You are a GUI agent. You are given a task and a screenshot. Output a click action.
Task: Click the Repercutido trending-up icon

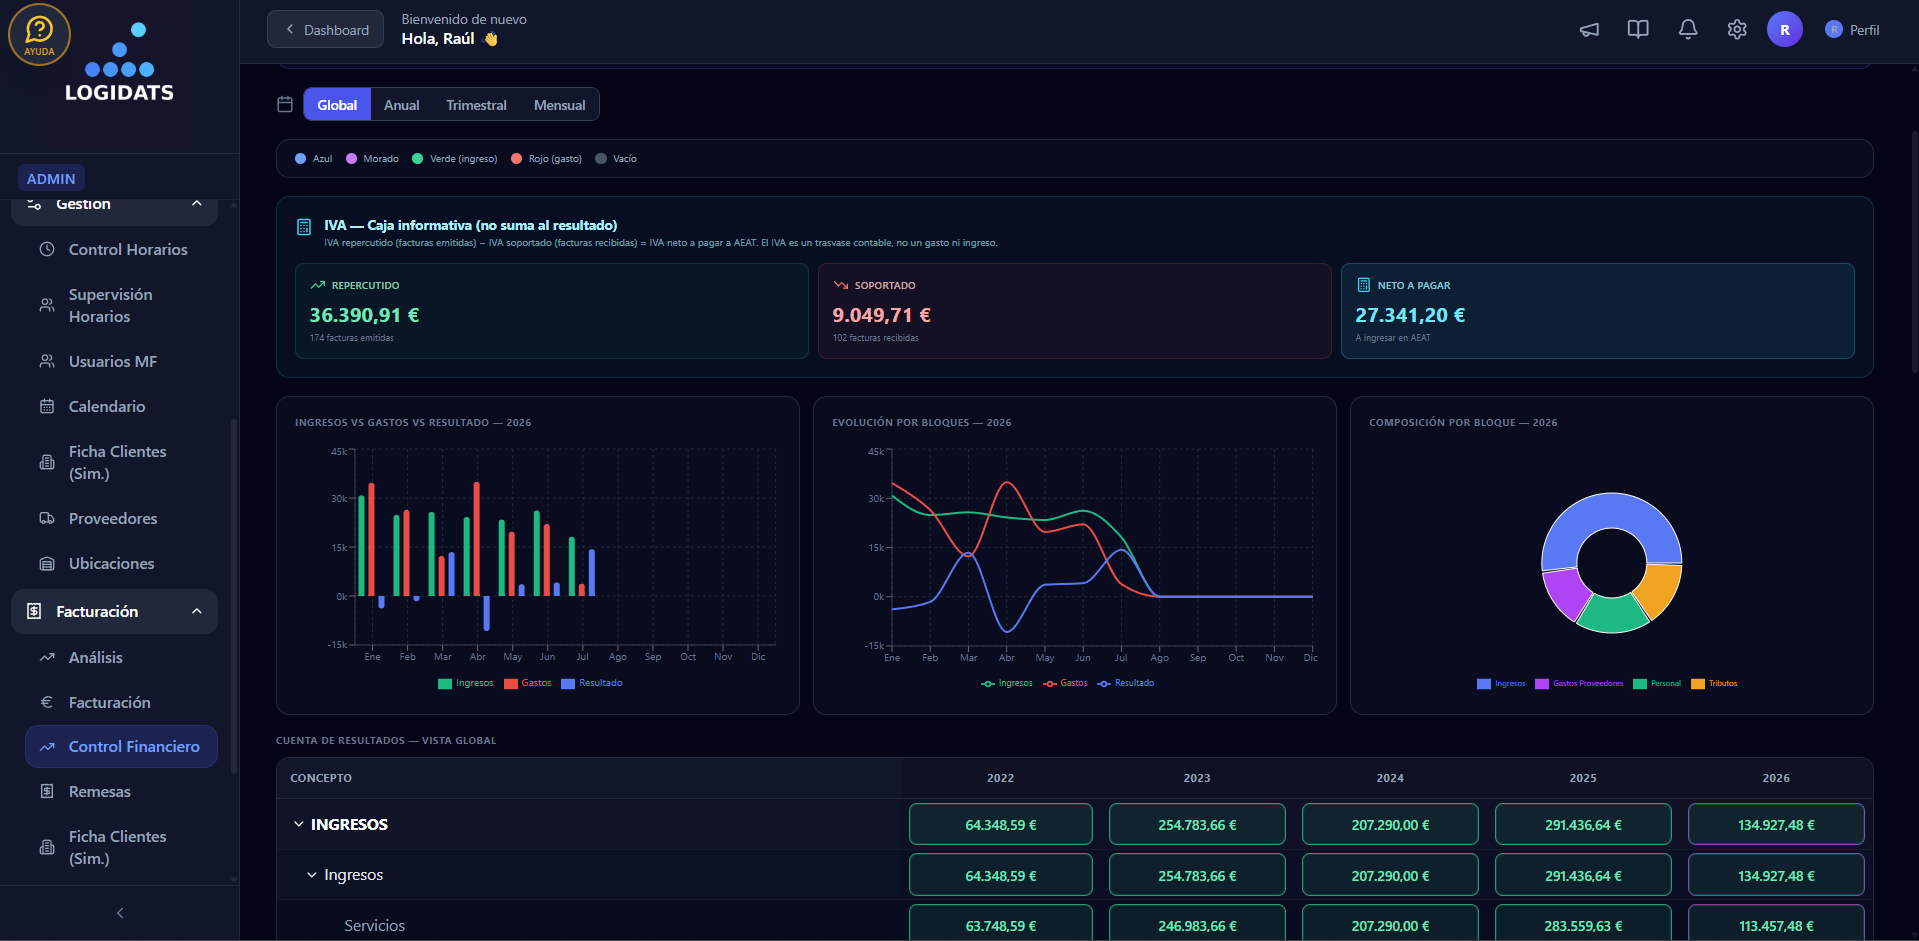click(x=318, y=285)
